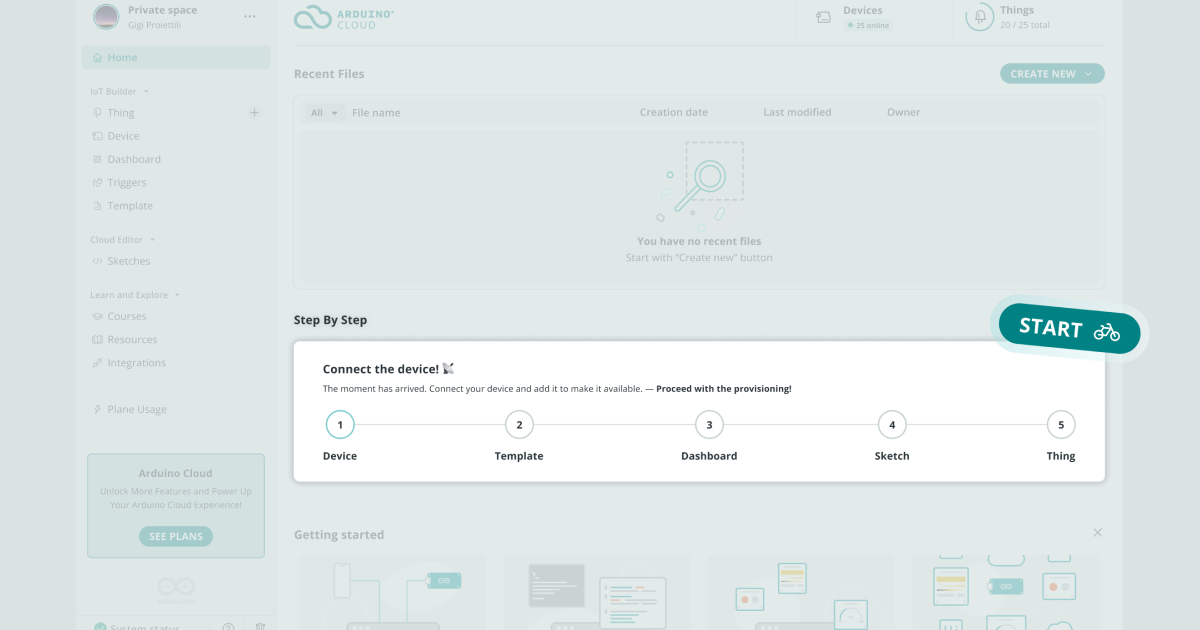This screenshot has height=630, width=1200.
Task: Click the Owner column header
Action: (903, 112)
